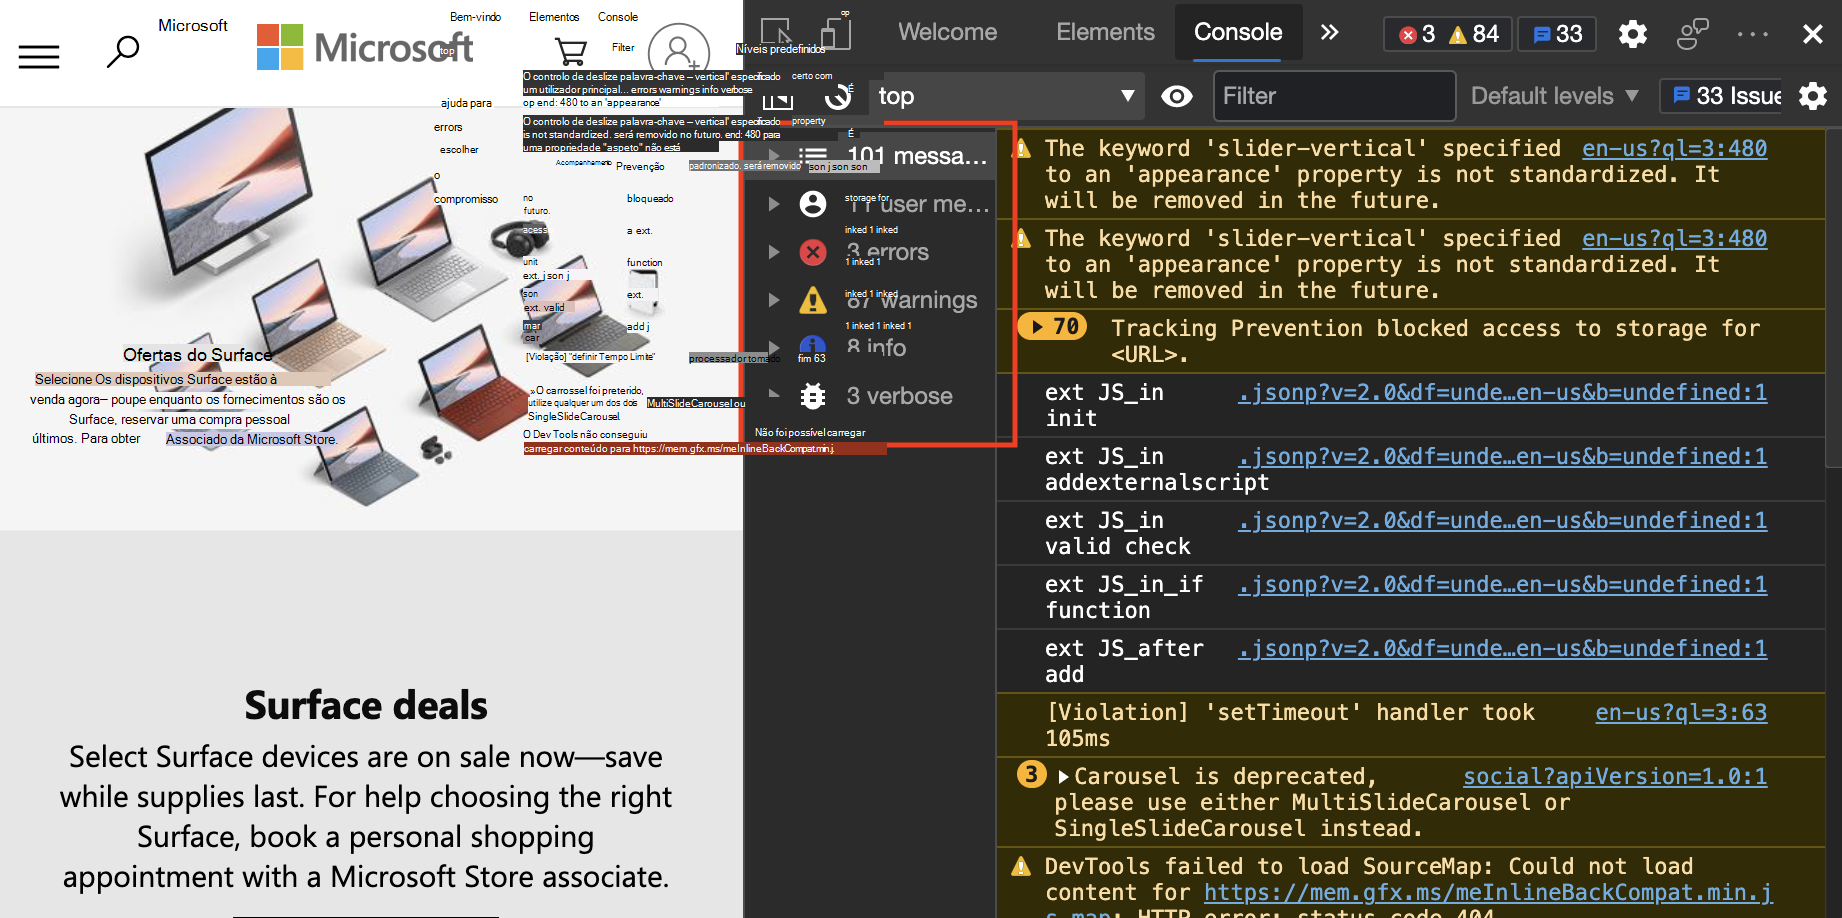Expand the 101 messages group arrow
The width and height of the screenshot is (1842, 918).
click(773, 156)
